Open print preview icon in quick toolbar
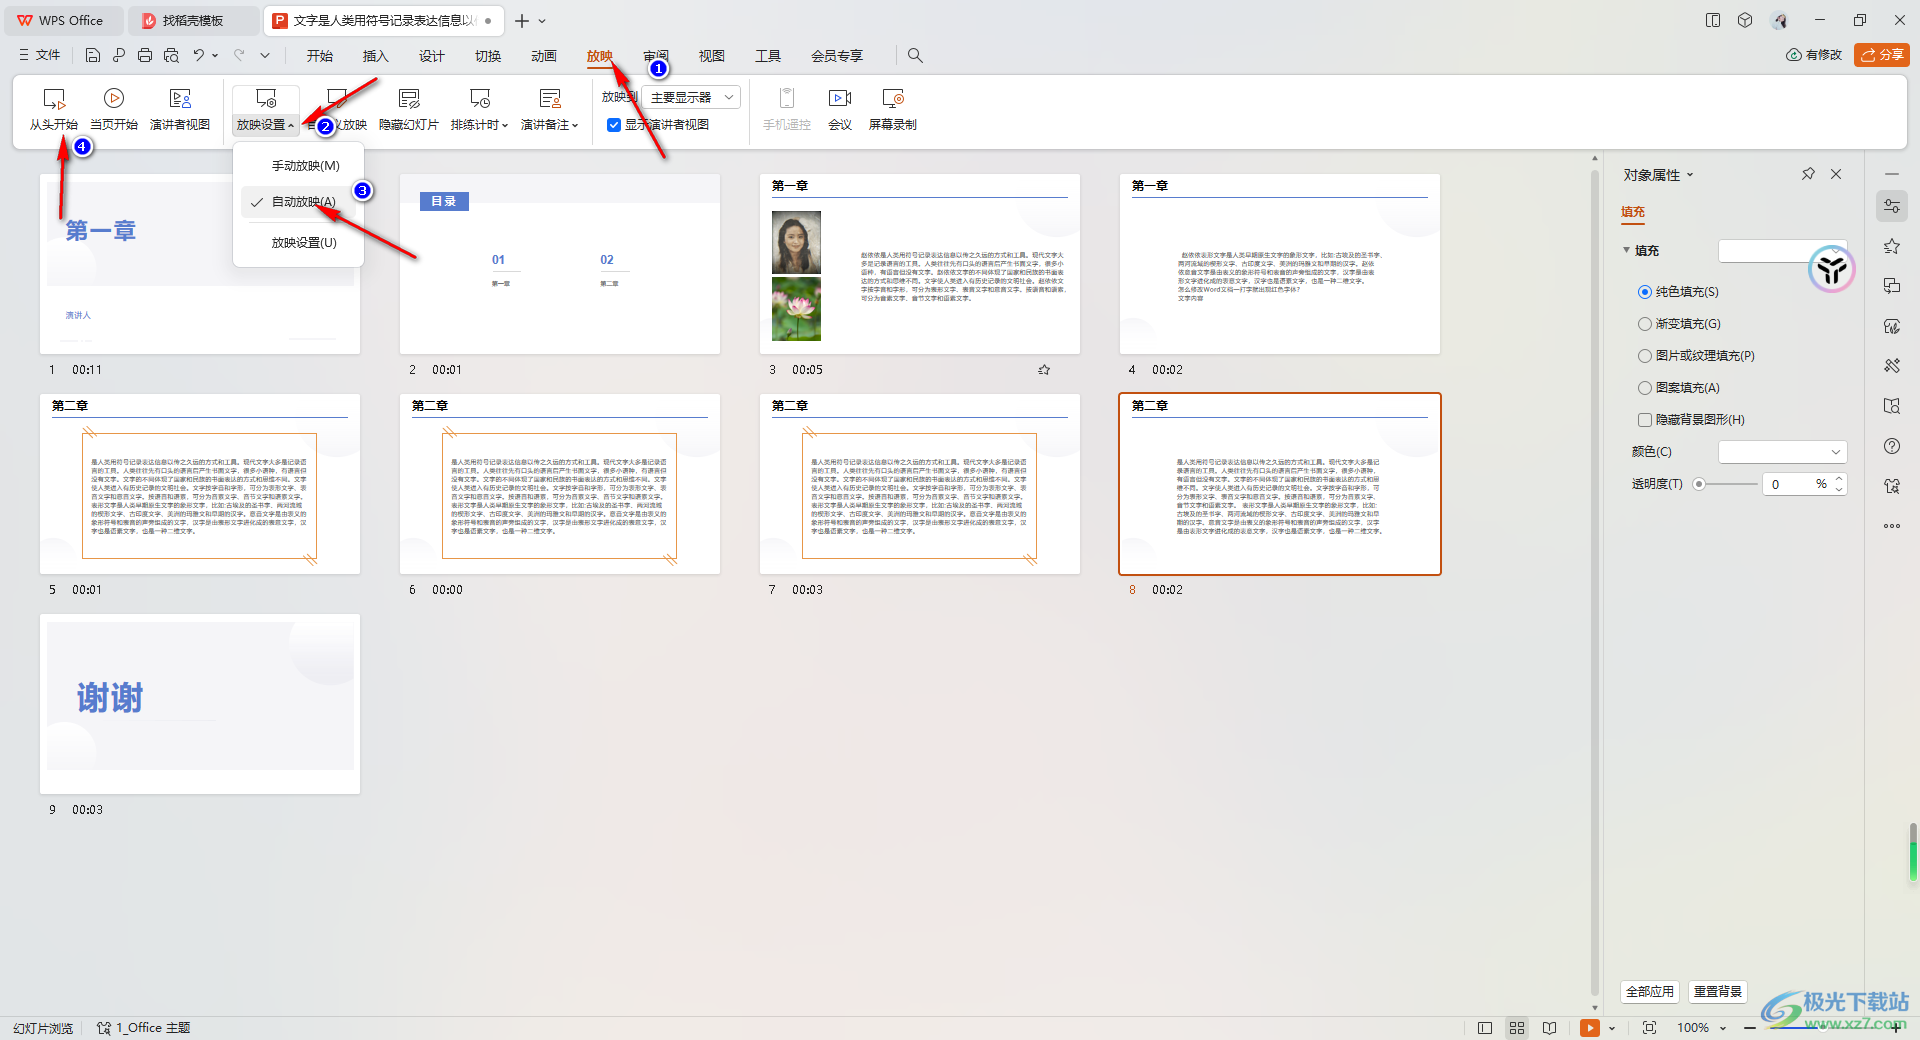1920x1040 pixels. 171,55
